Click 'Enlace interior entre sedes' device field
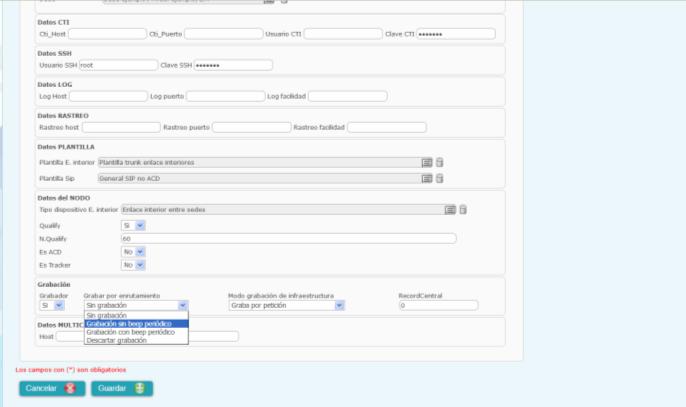Screen dimensions: 686x407 282,210
